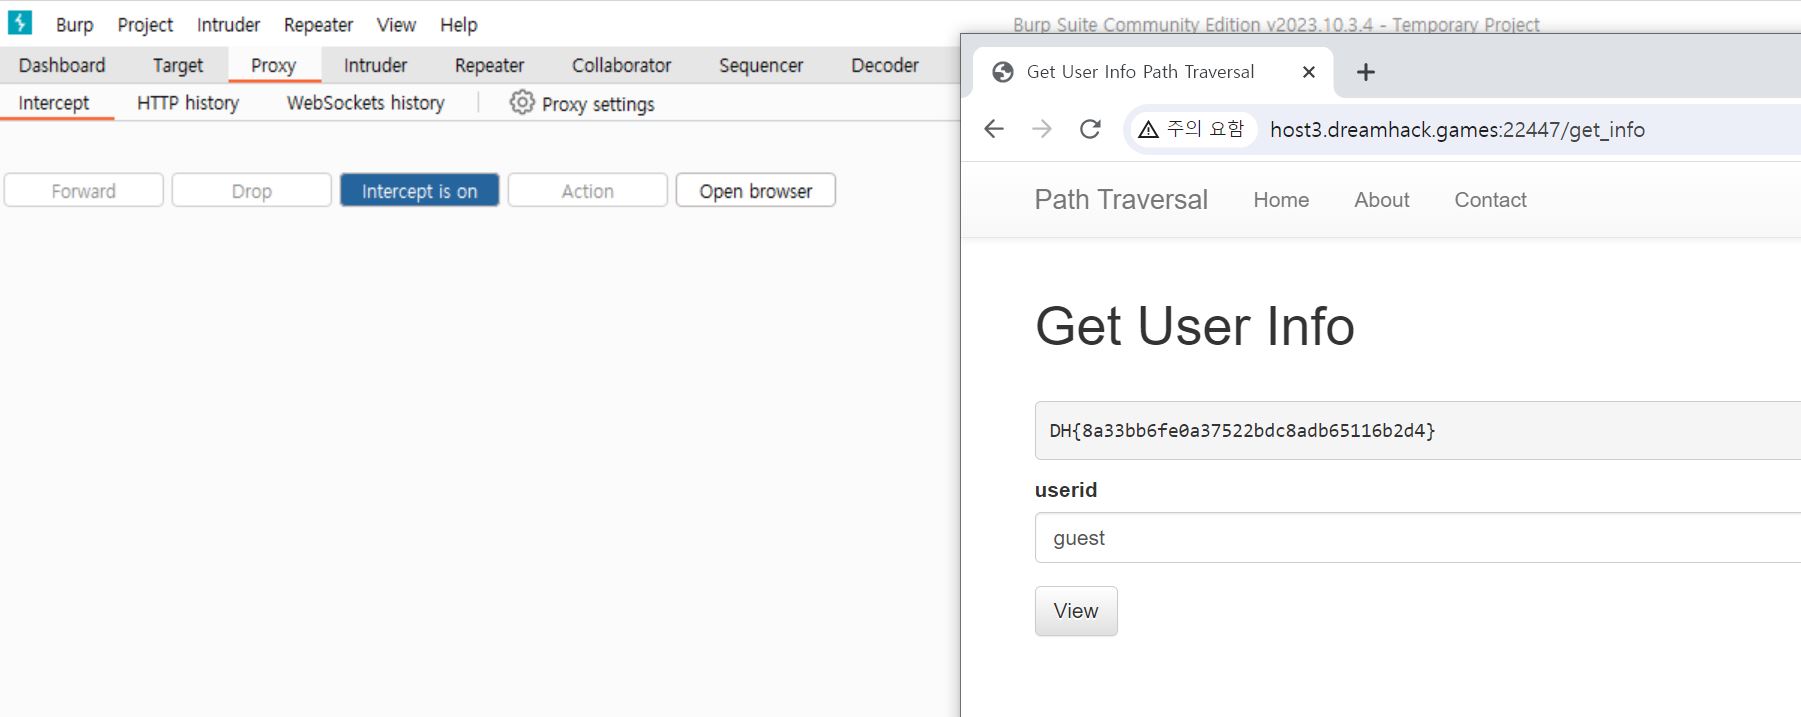Image resolution: width=1801 pixels, height=717 pixels.
Task: Open the Intruder menu in the menu bar
Action: (x=228, y=24)
